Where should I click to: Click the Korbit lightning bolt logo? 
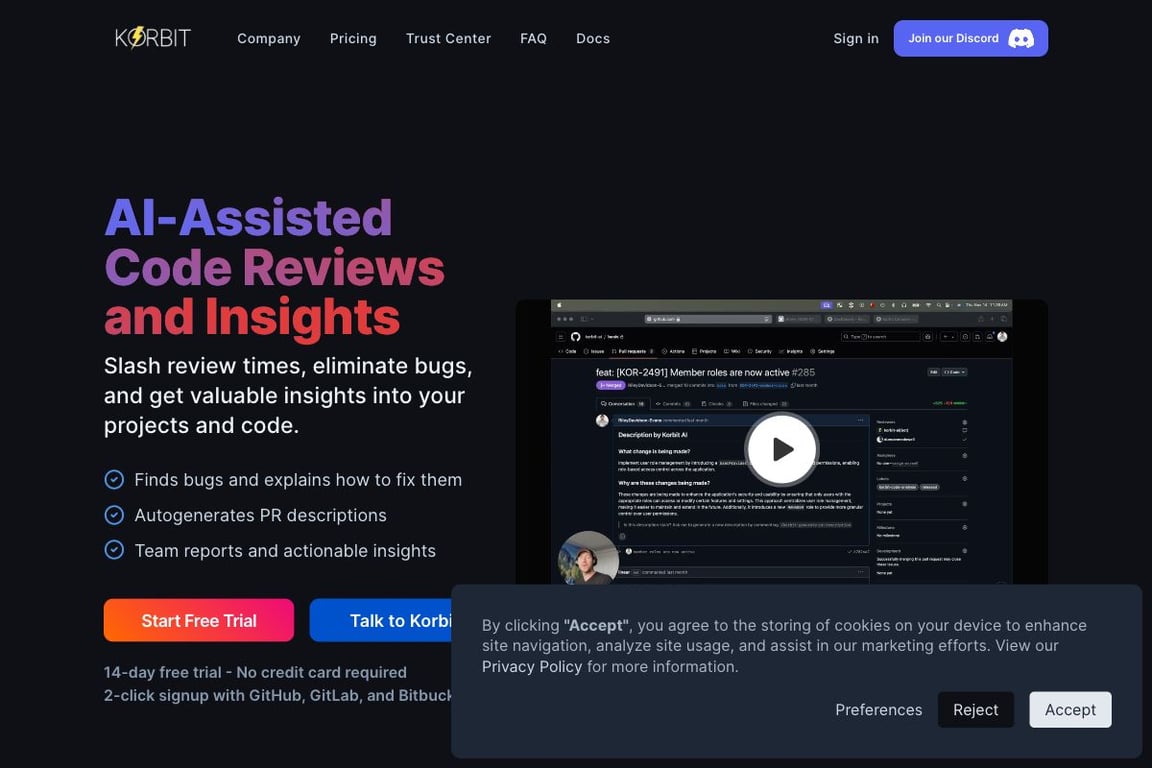tap(153, 37)
